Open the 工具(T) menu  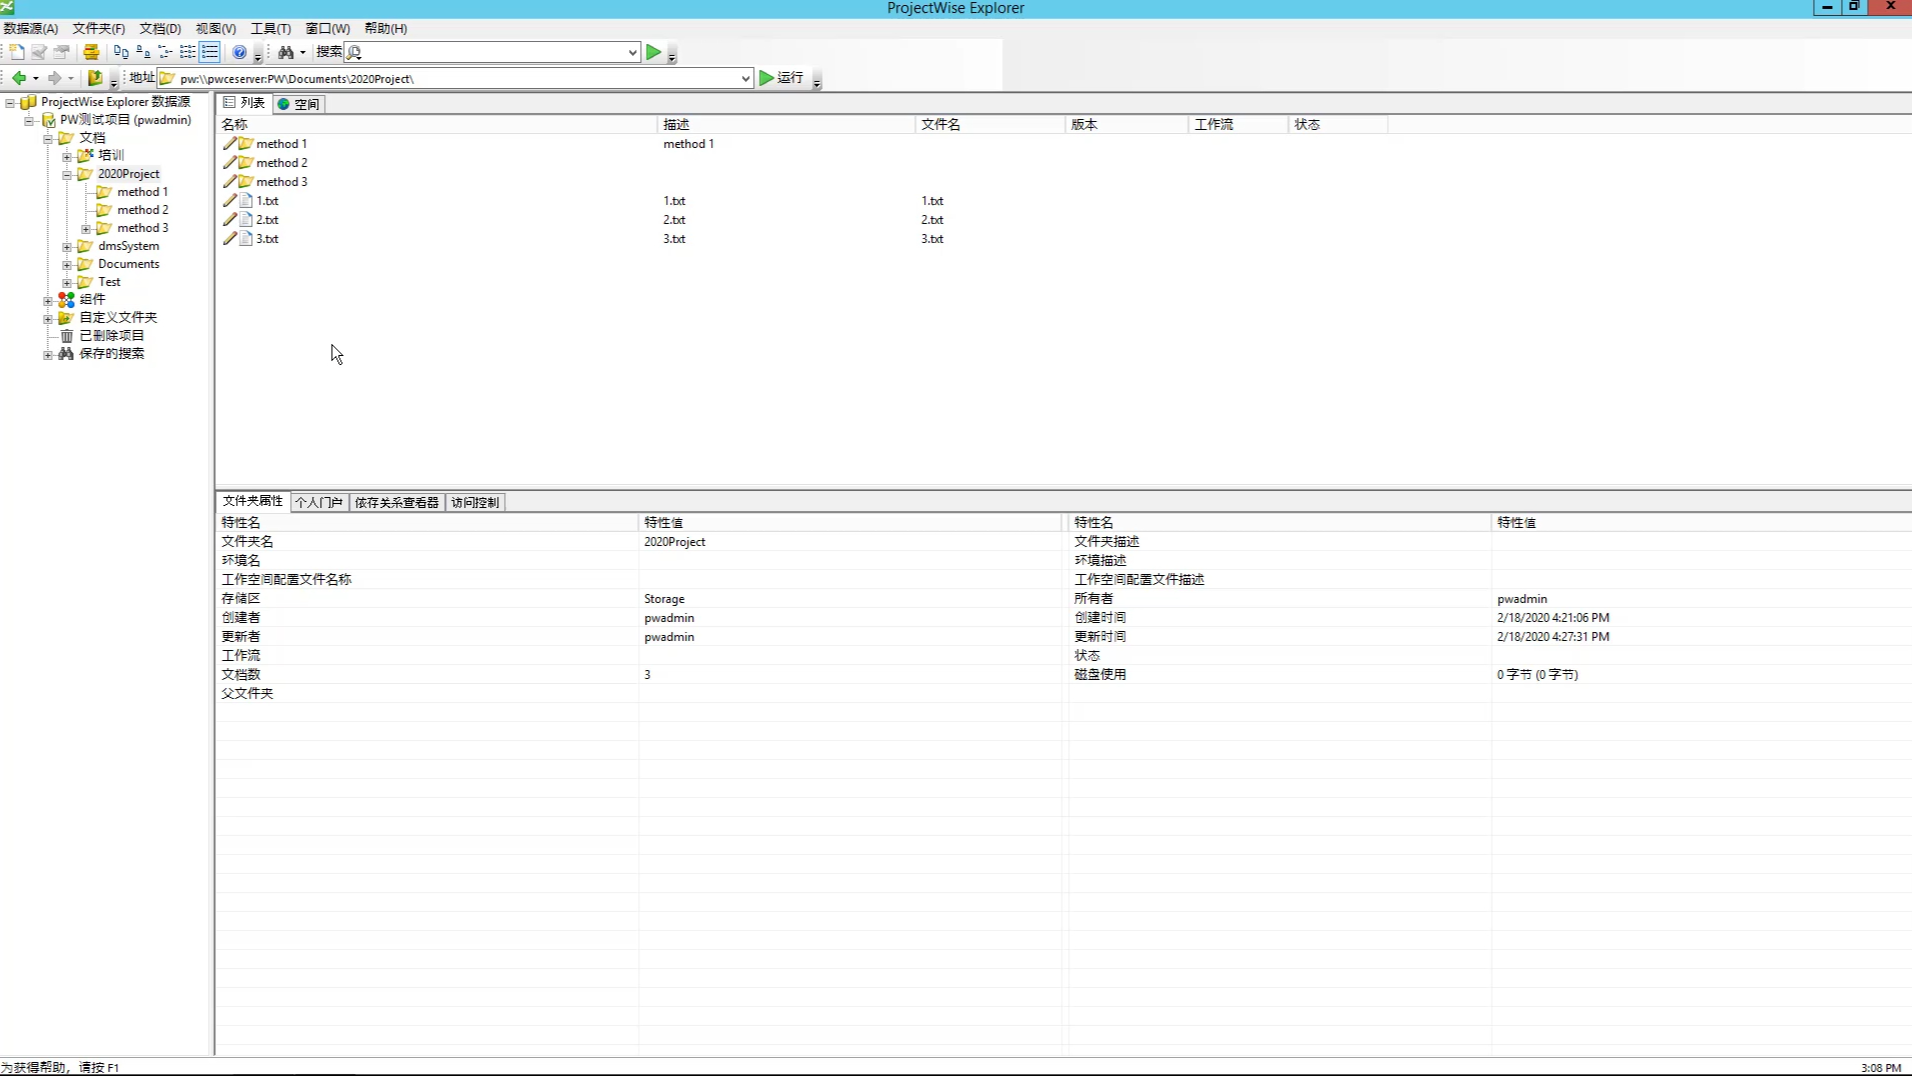point(270,28)
